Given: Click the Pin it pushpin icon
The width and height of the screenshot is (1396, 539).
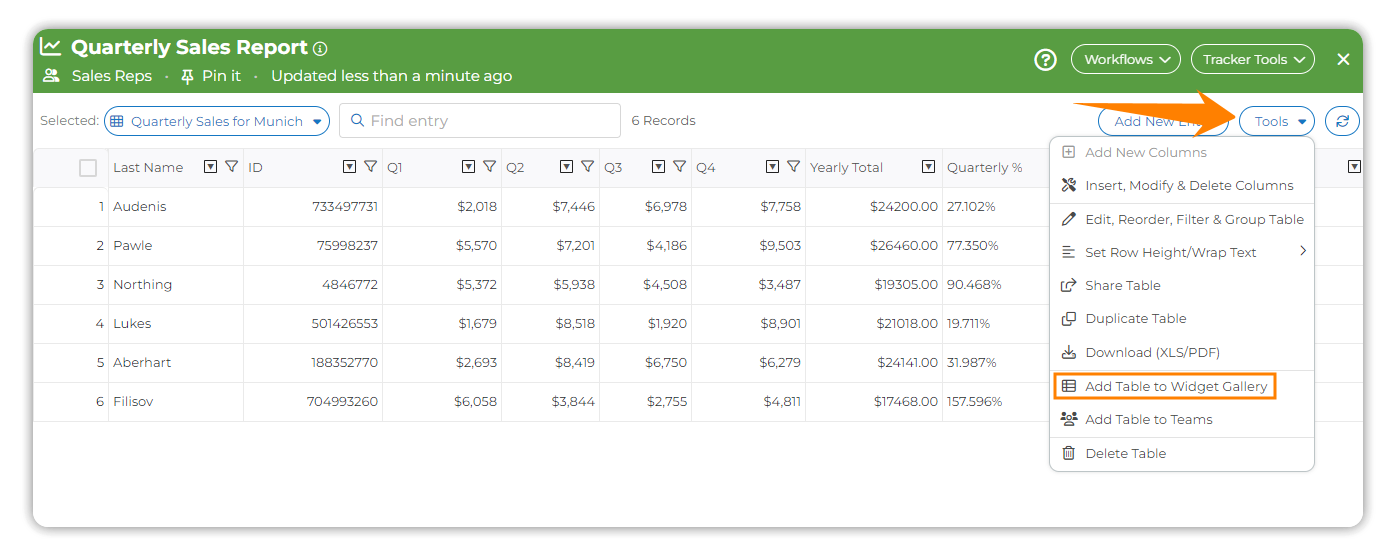Looking at the screenshot, I should click(x=187, y=76).
